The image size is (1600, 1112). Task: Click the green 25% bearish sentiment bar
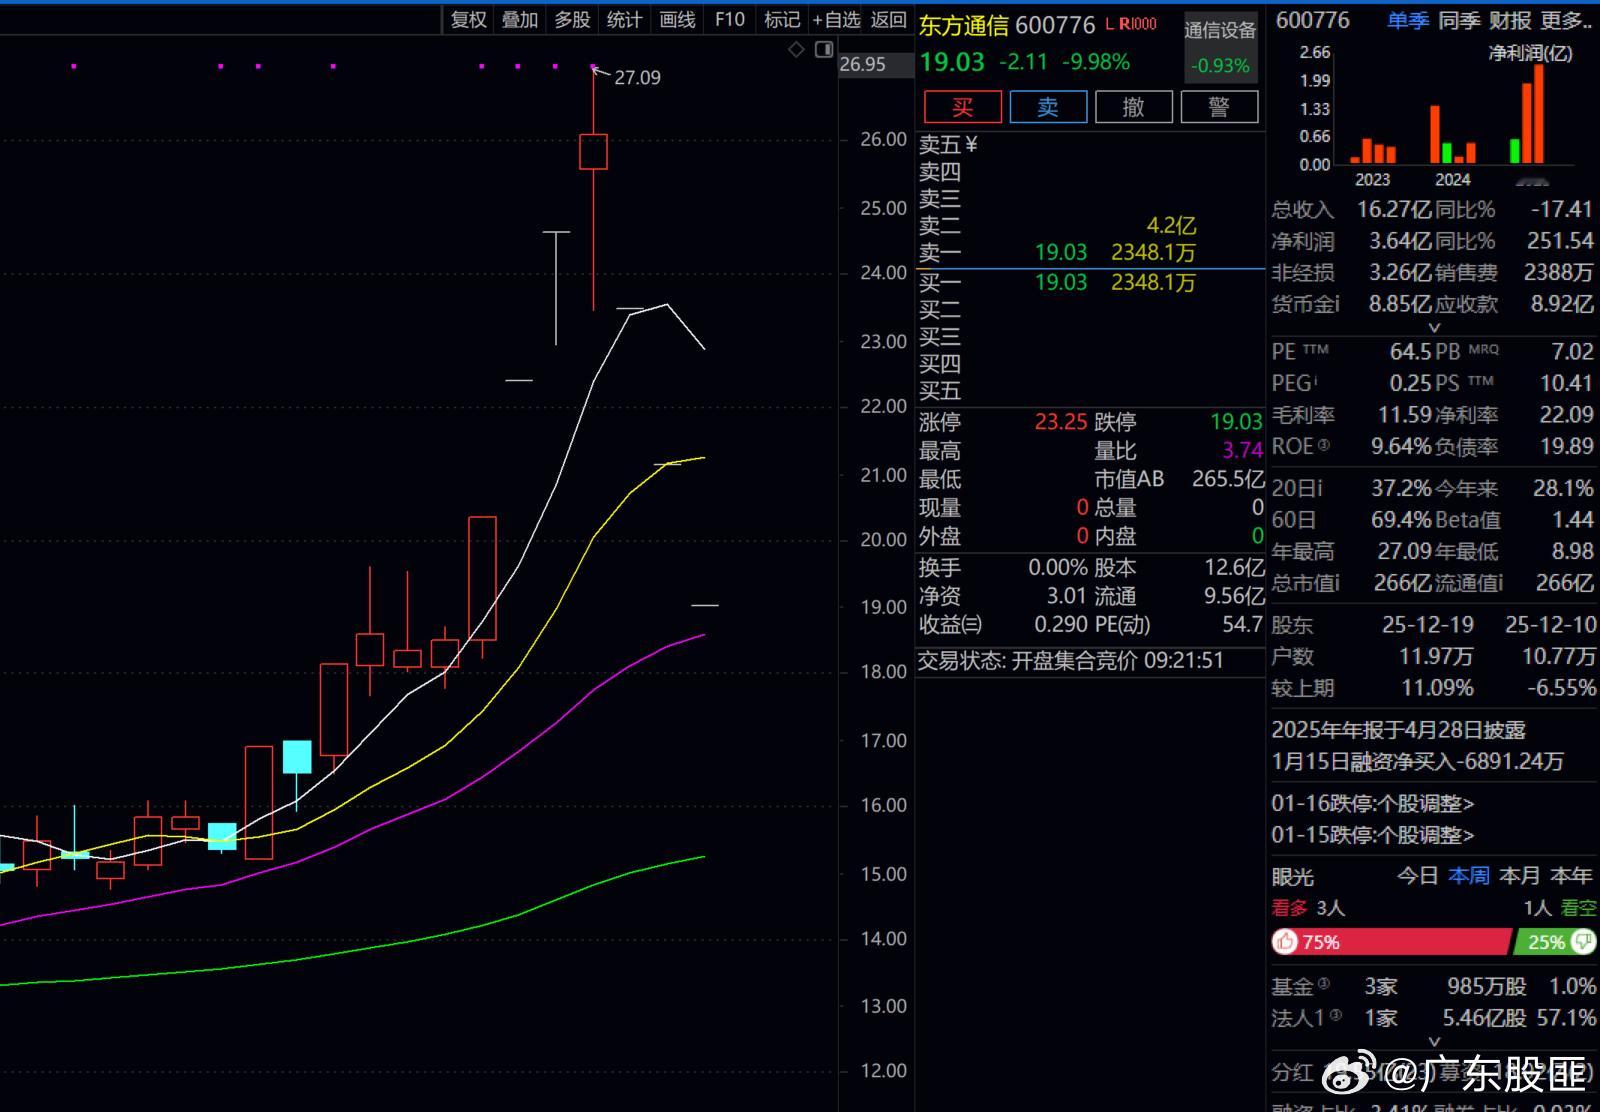[x=1555, y=942]
